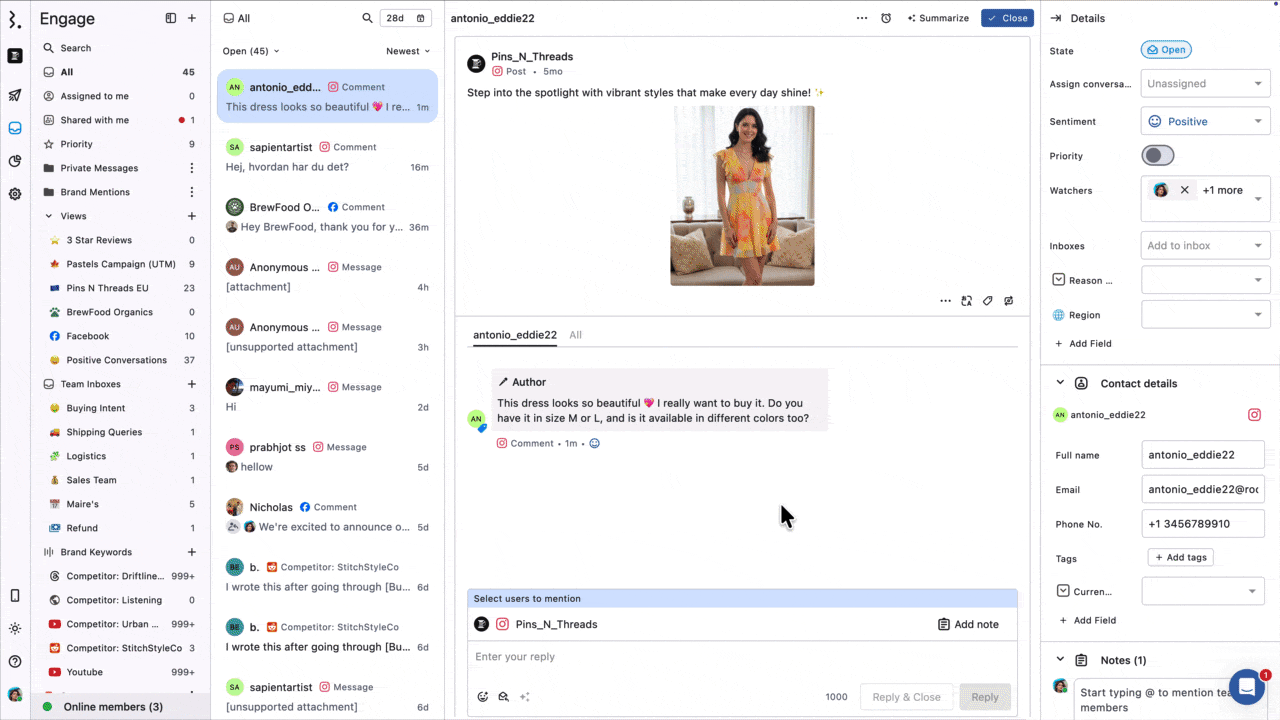Click the emoji picker in reply box
Viewport: 1280px width, 720px height.
(x=483, y=697)
